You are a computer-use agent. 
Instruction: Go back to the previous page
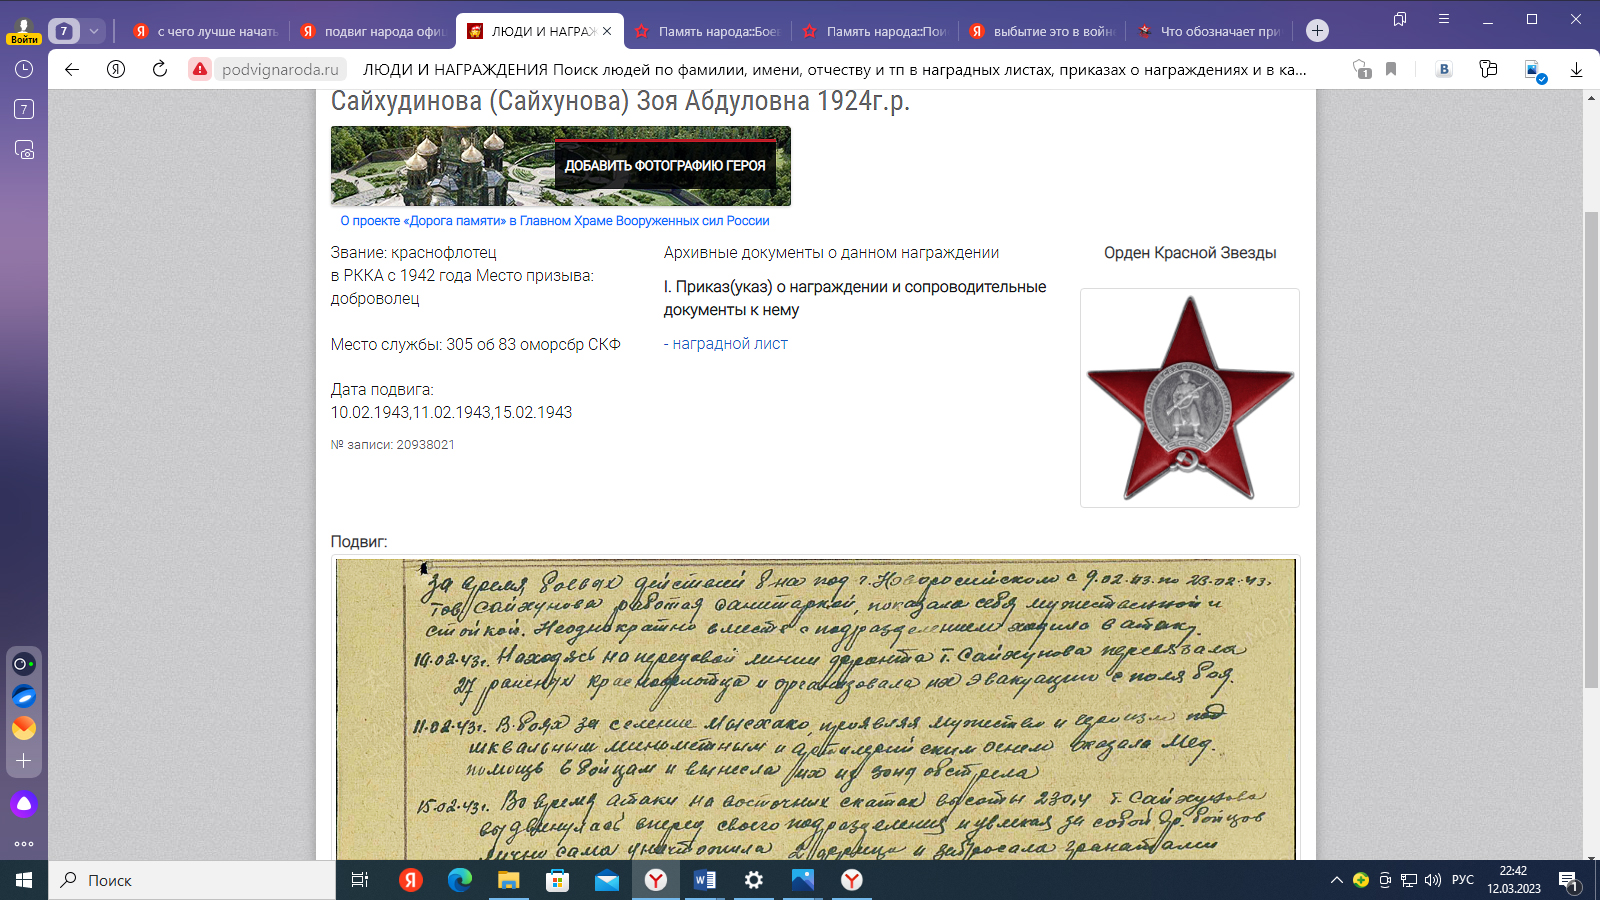point(71,69)
